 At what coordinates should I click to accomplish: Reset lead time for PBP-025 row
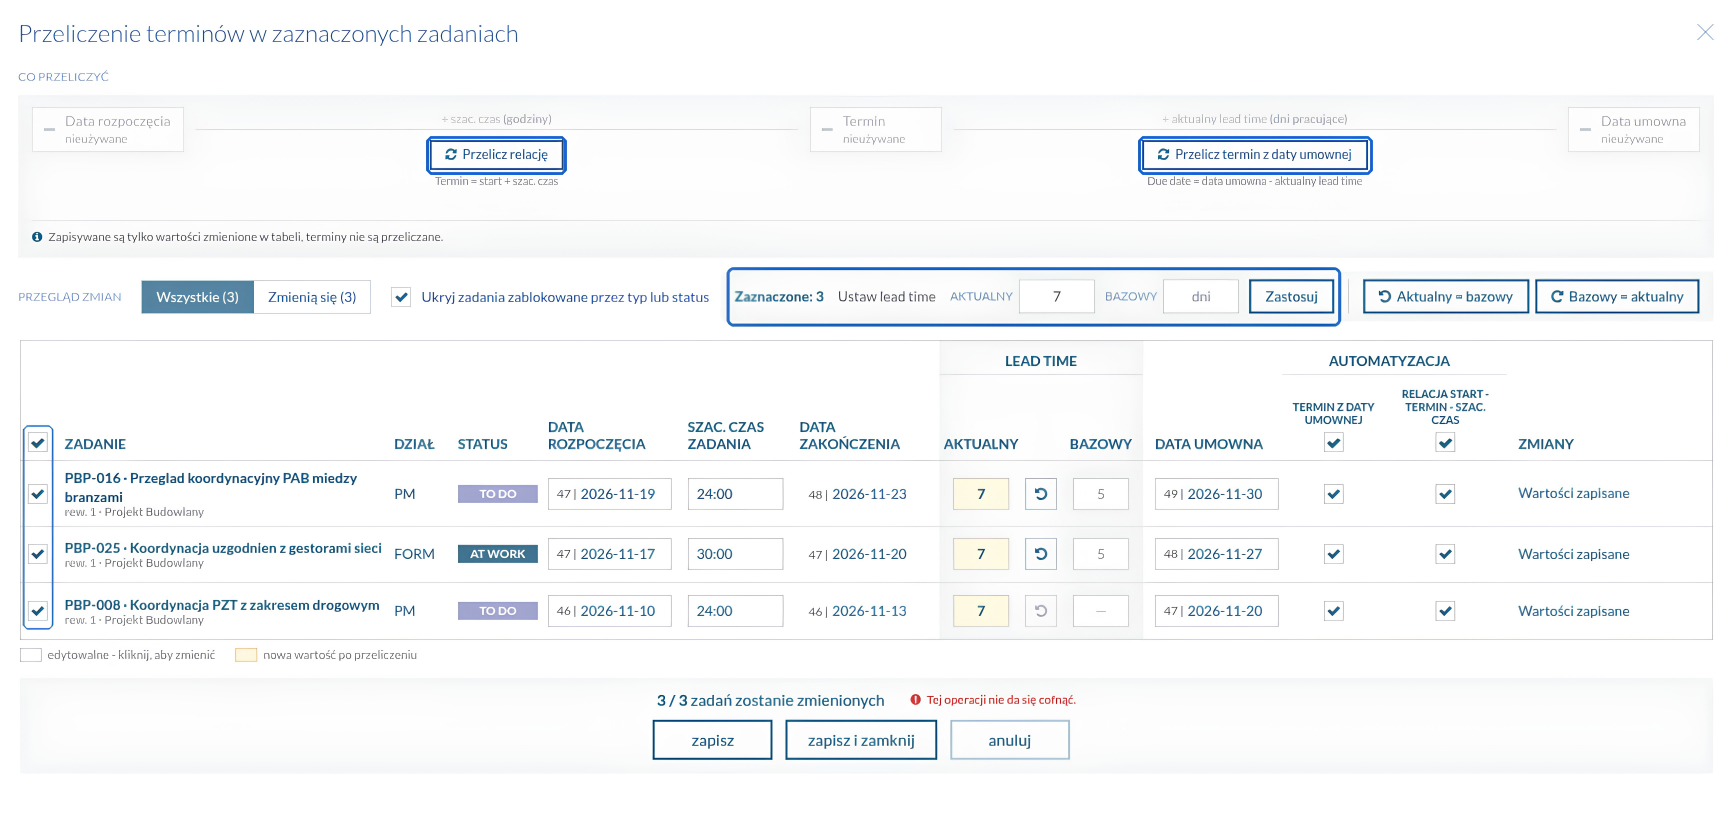point(1041,554)
